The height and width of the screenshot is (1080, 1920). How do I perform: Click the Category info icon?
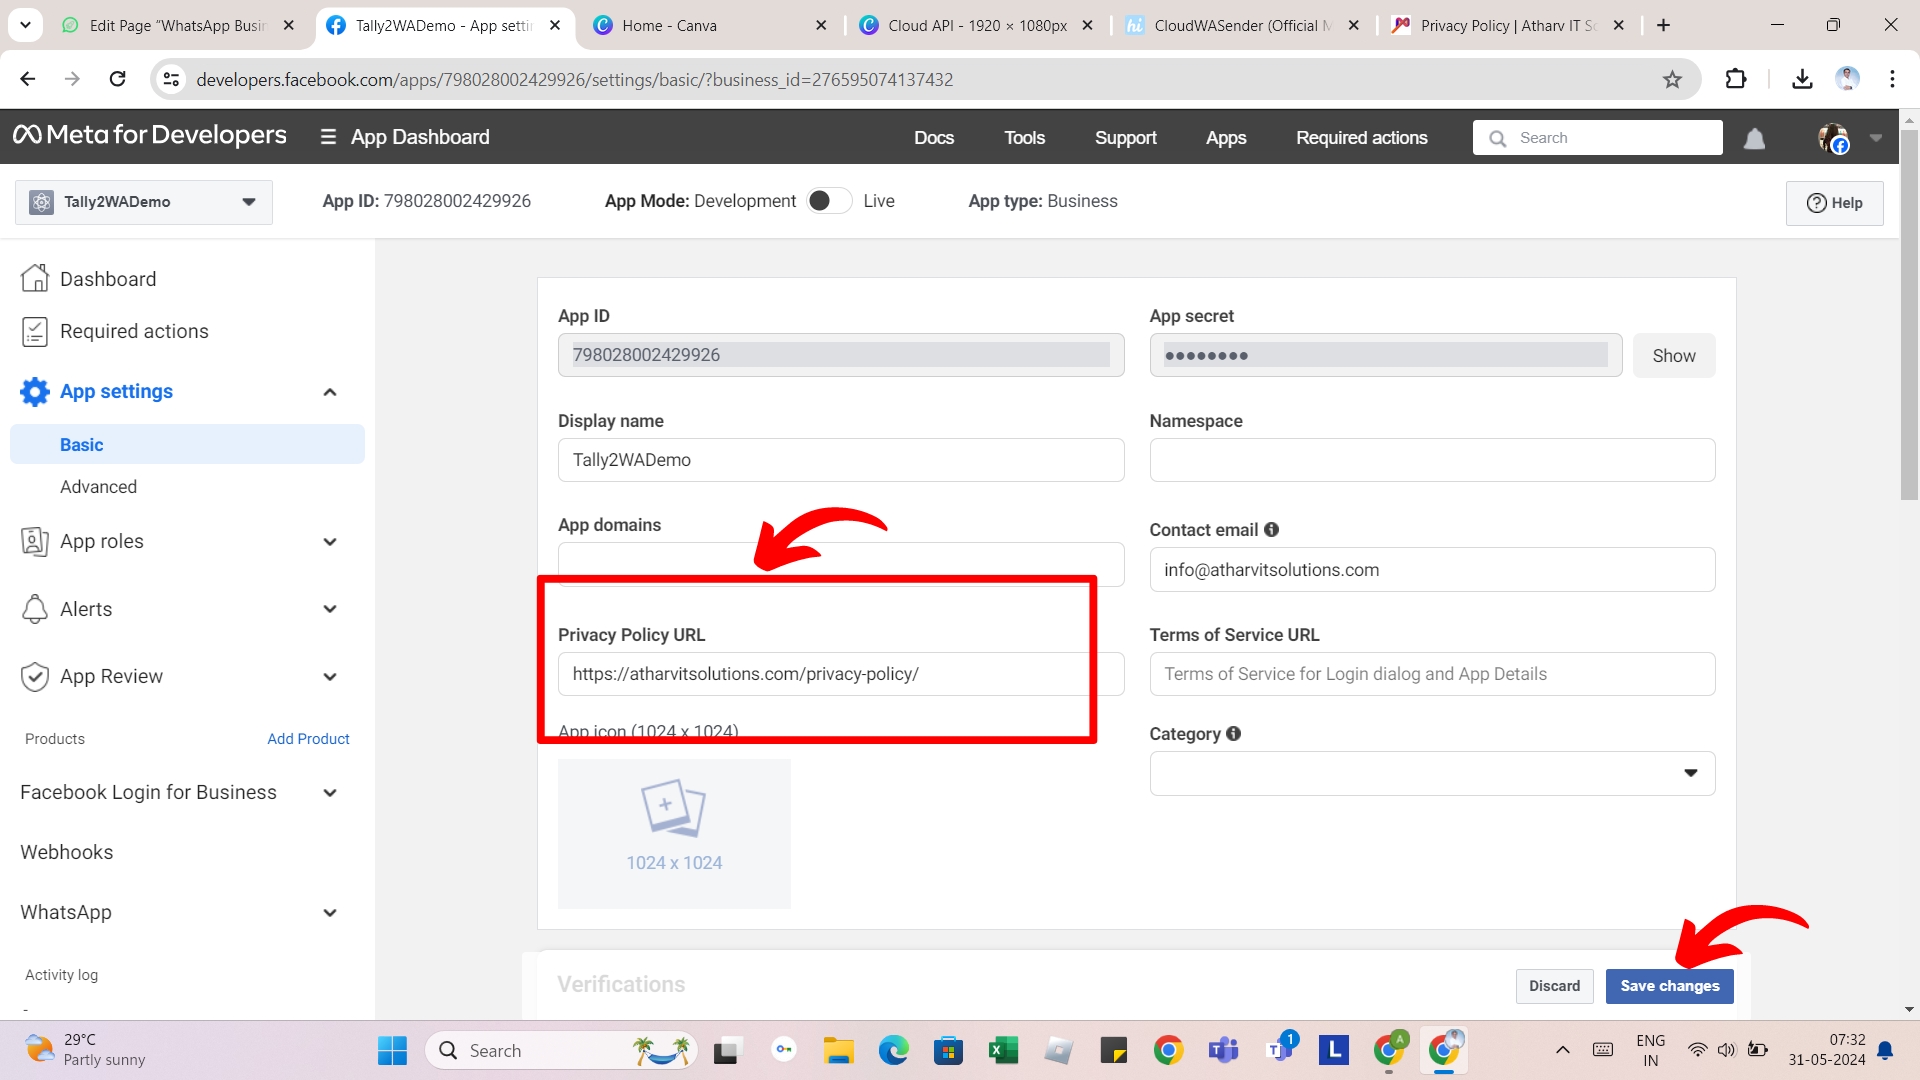[1233, 734]
